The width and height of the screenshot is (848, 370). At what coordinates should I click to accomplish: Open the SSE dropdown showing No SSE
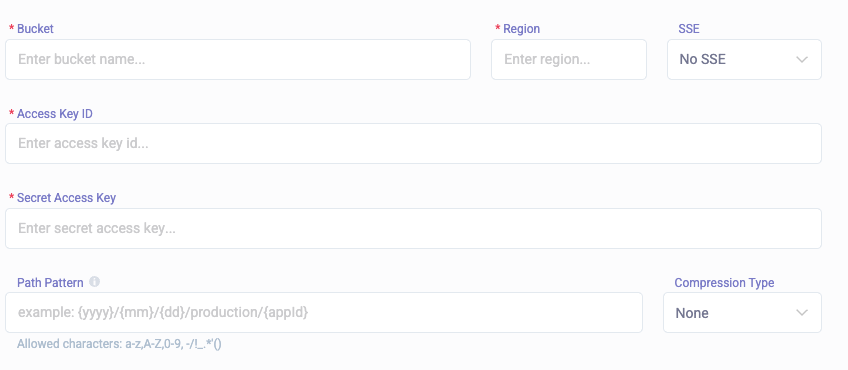tap(744, 60)
